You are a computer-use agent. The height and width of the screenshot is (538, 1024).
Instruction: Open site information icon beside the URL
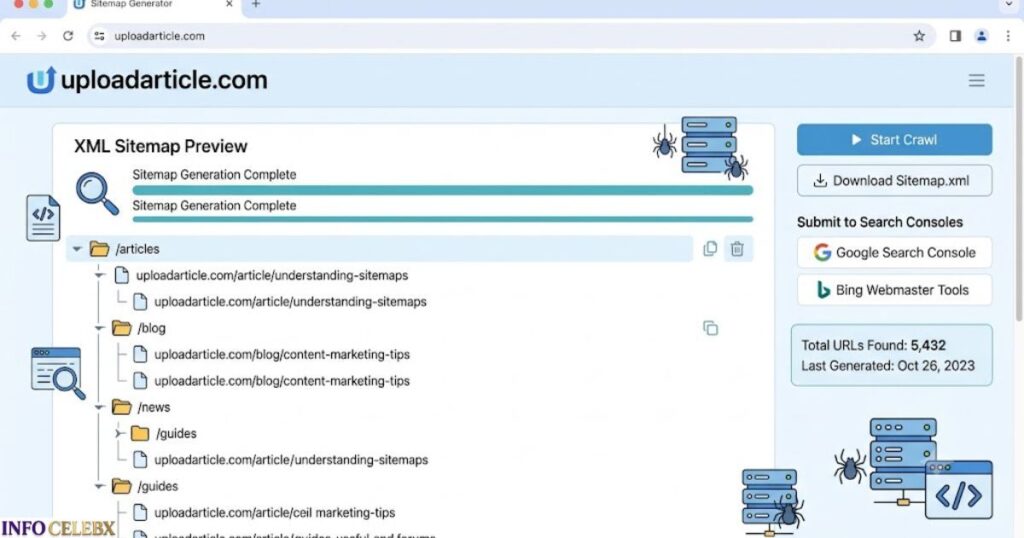point(99,36)
